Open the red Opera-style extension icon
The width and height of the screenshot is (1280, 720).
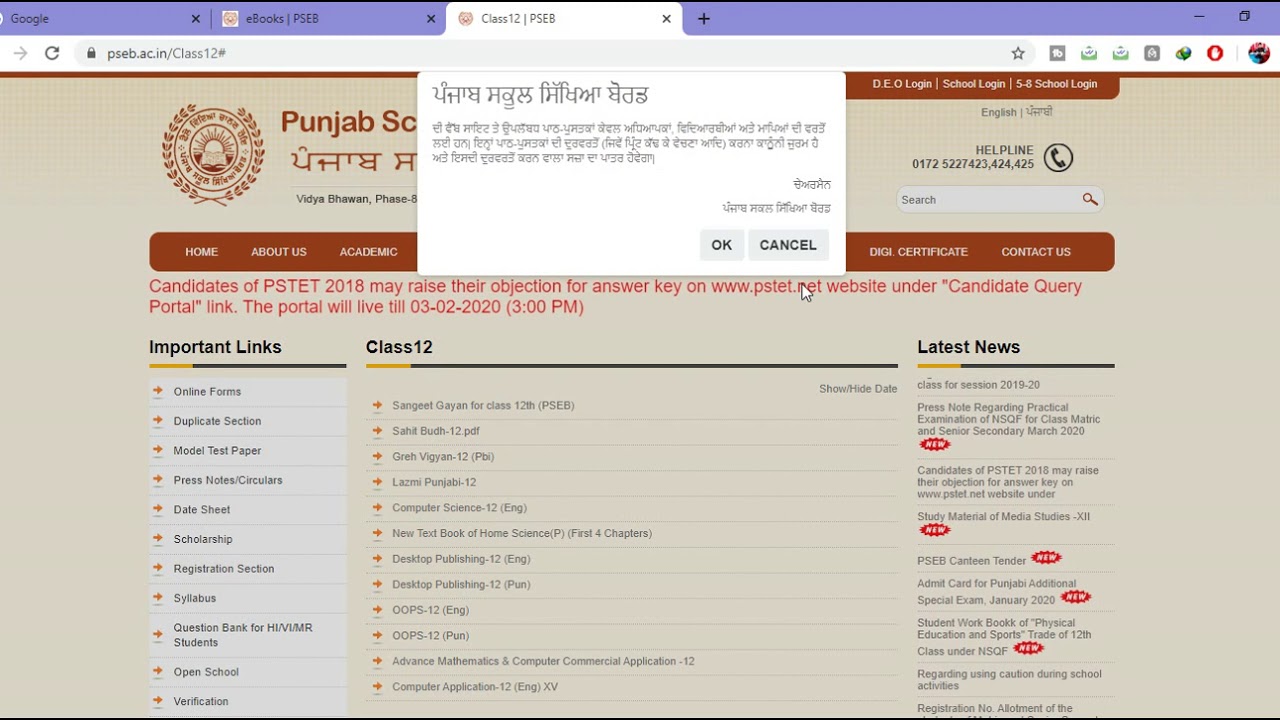pos(1215,53)
